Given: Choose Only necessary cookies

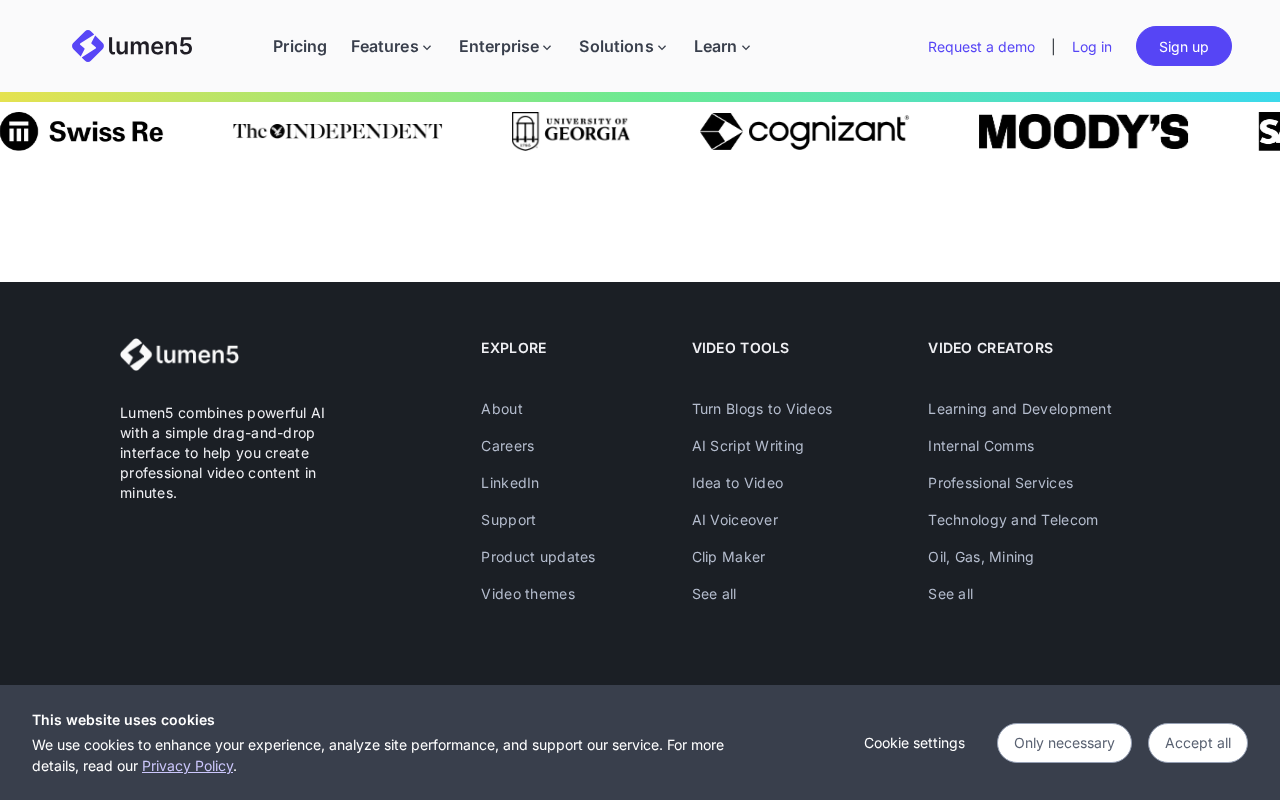Looking at the screenshot, I should click(x=1064, y=743).
